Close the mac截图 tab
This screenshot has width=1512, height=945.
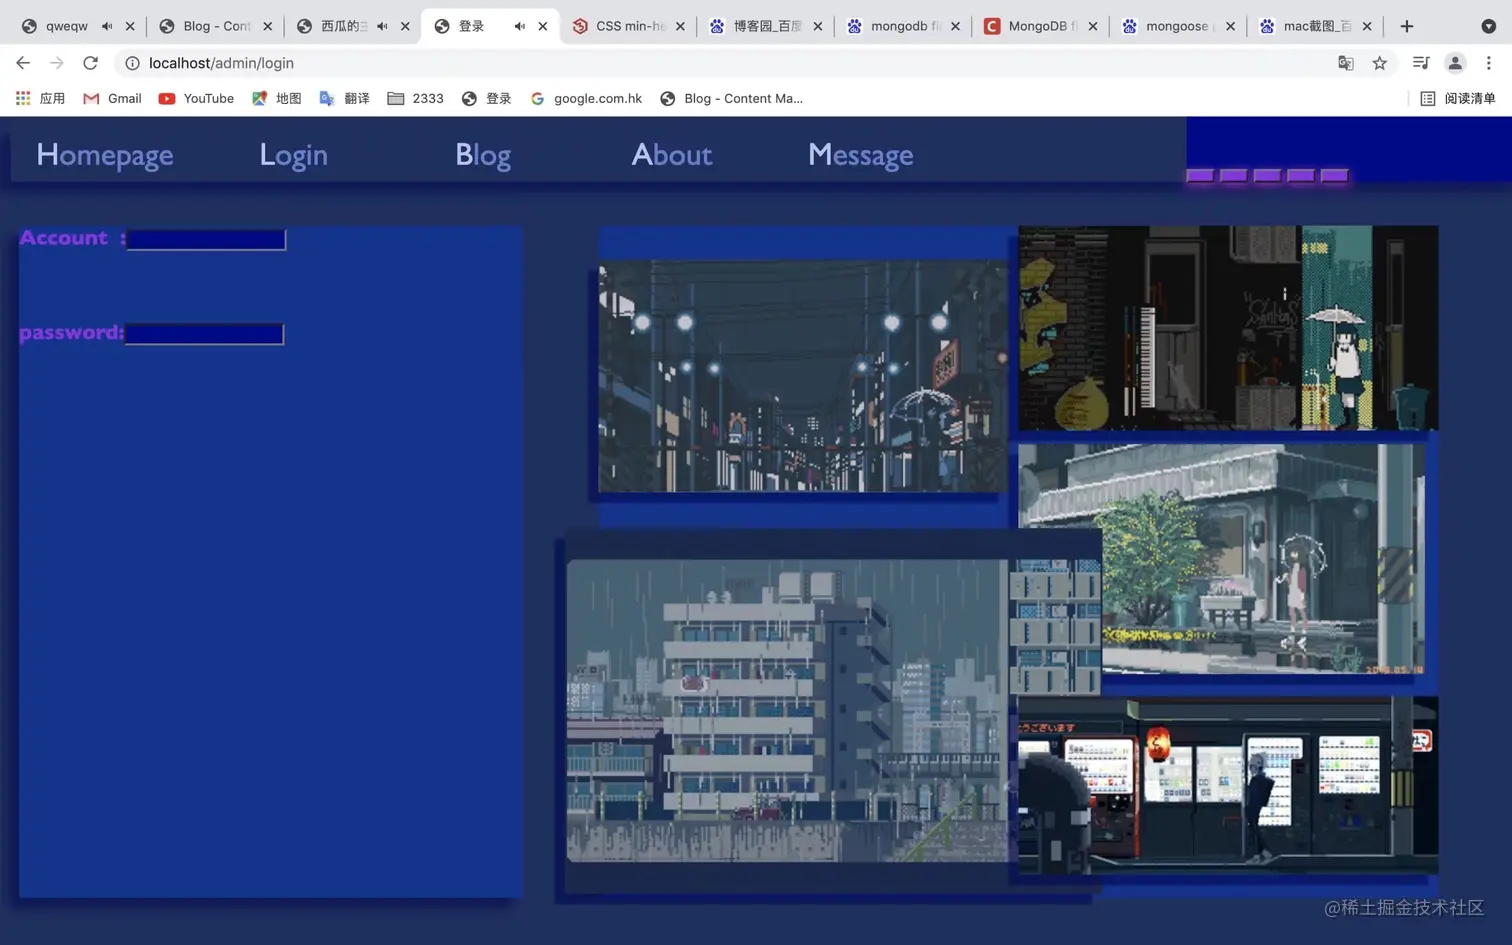pos(1367,26)
